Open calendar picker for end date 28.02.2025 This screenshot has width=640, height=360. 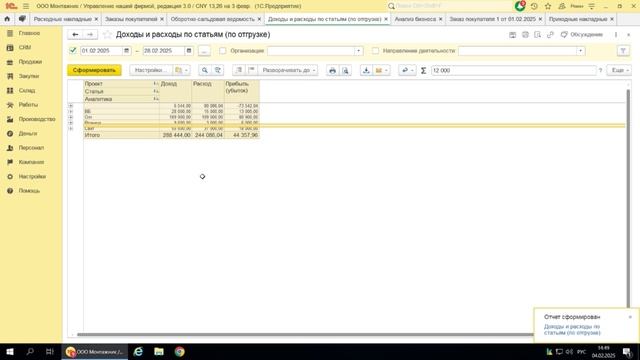[x=189, y=51]
